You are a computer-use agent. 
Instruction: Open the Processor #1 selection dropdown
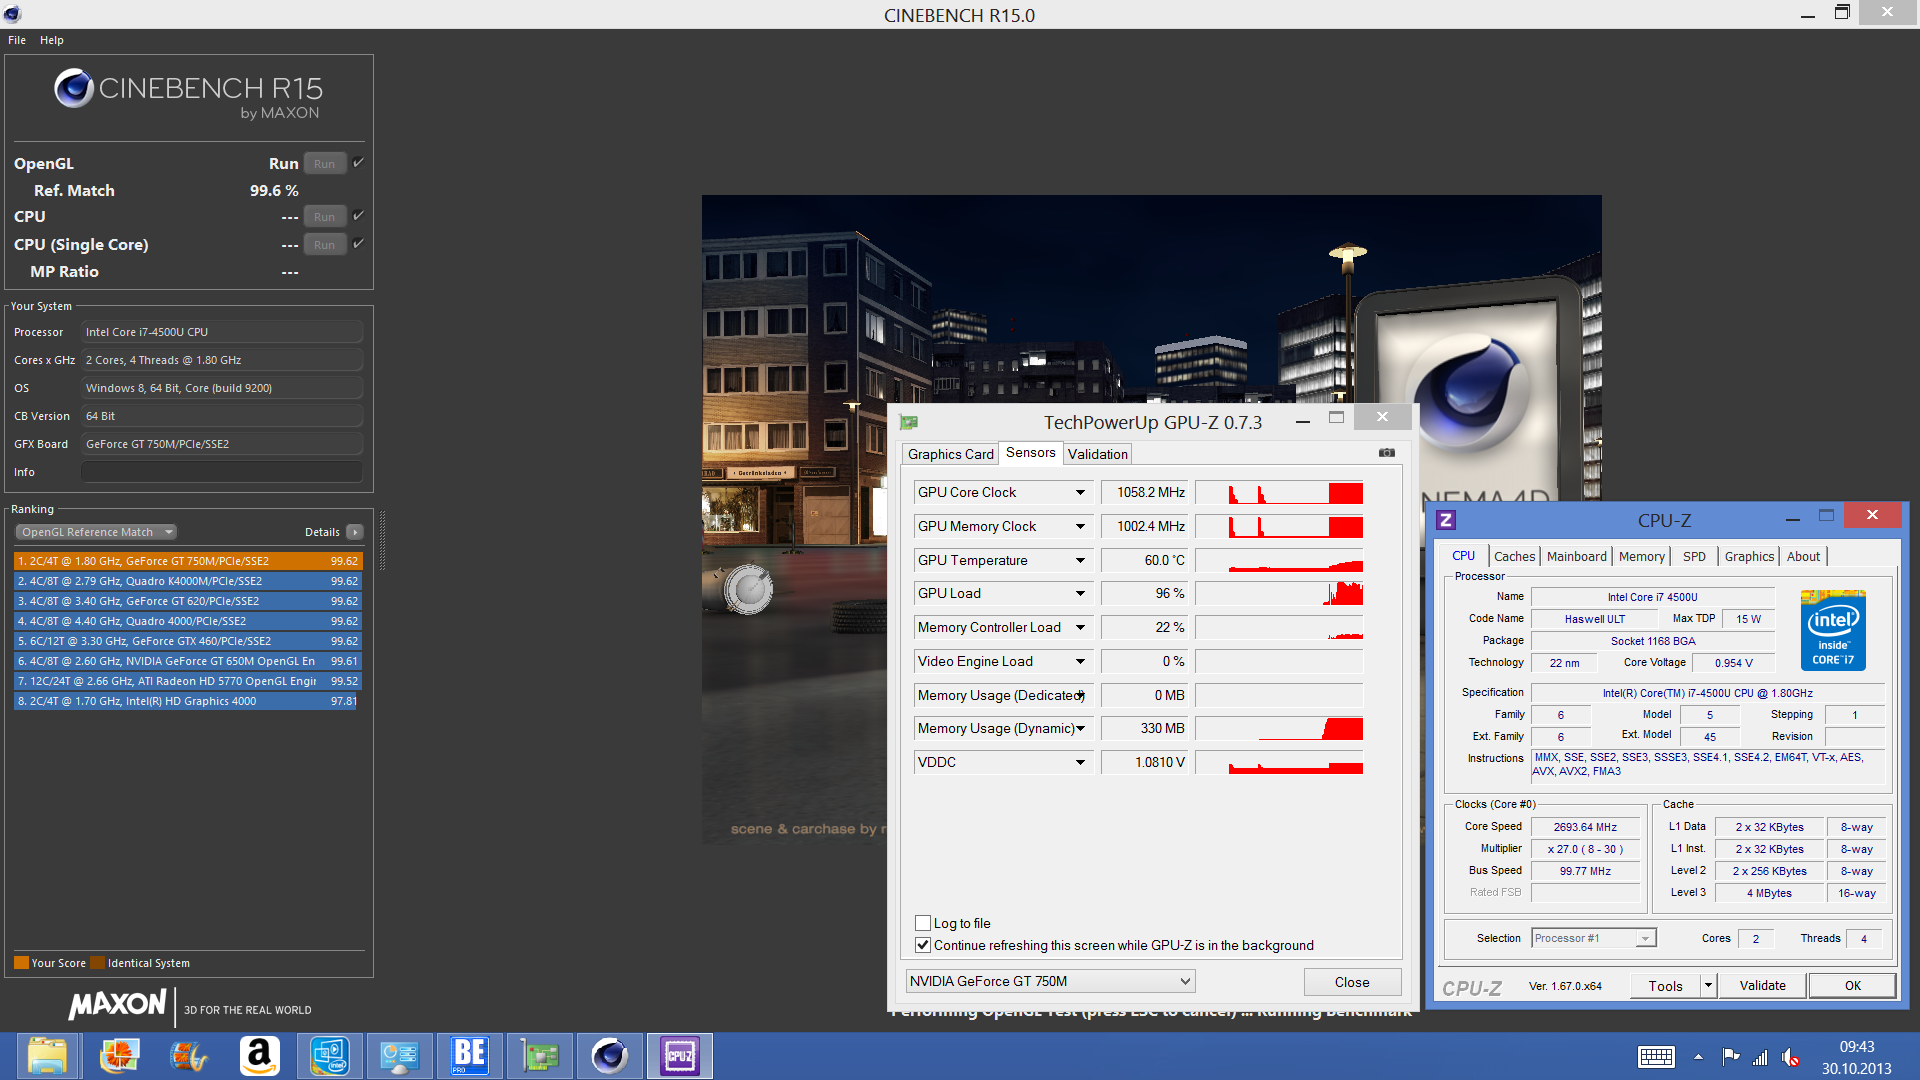tap(1594, 938)
